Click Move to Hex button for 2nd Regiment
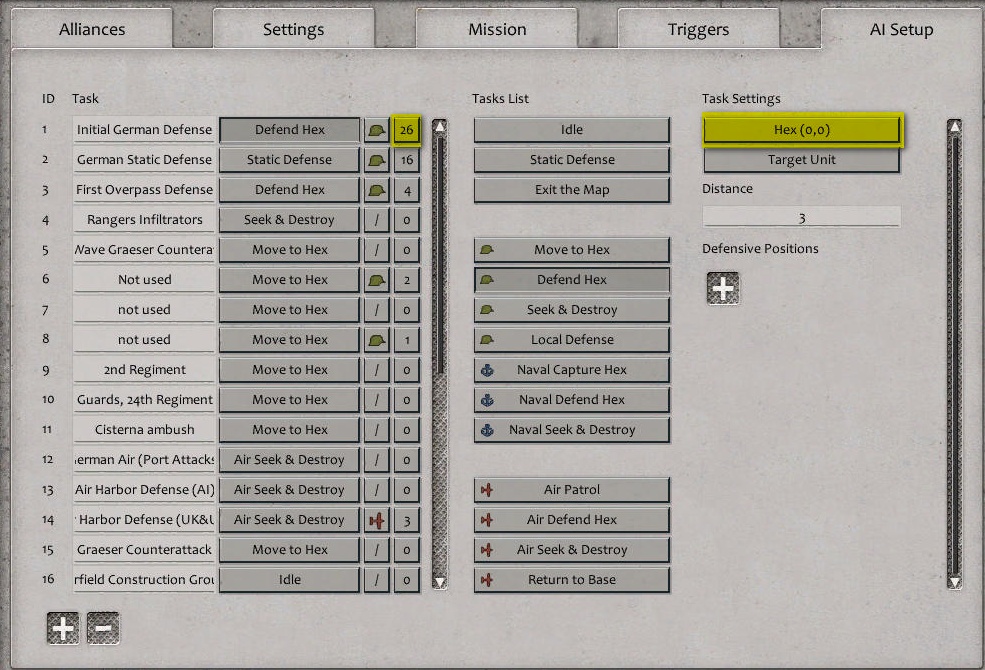This screenshot has width=985, height=670. click(x=290, y=370)
